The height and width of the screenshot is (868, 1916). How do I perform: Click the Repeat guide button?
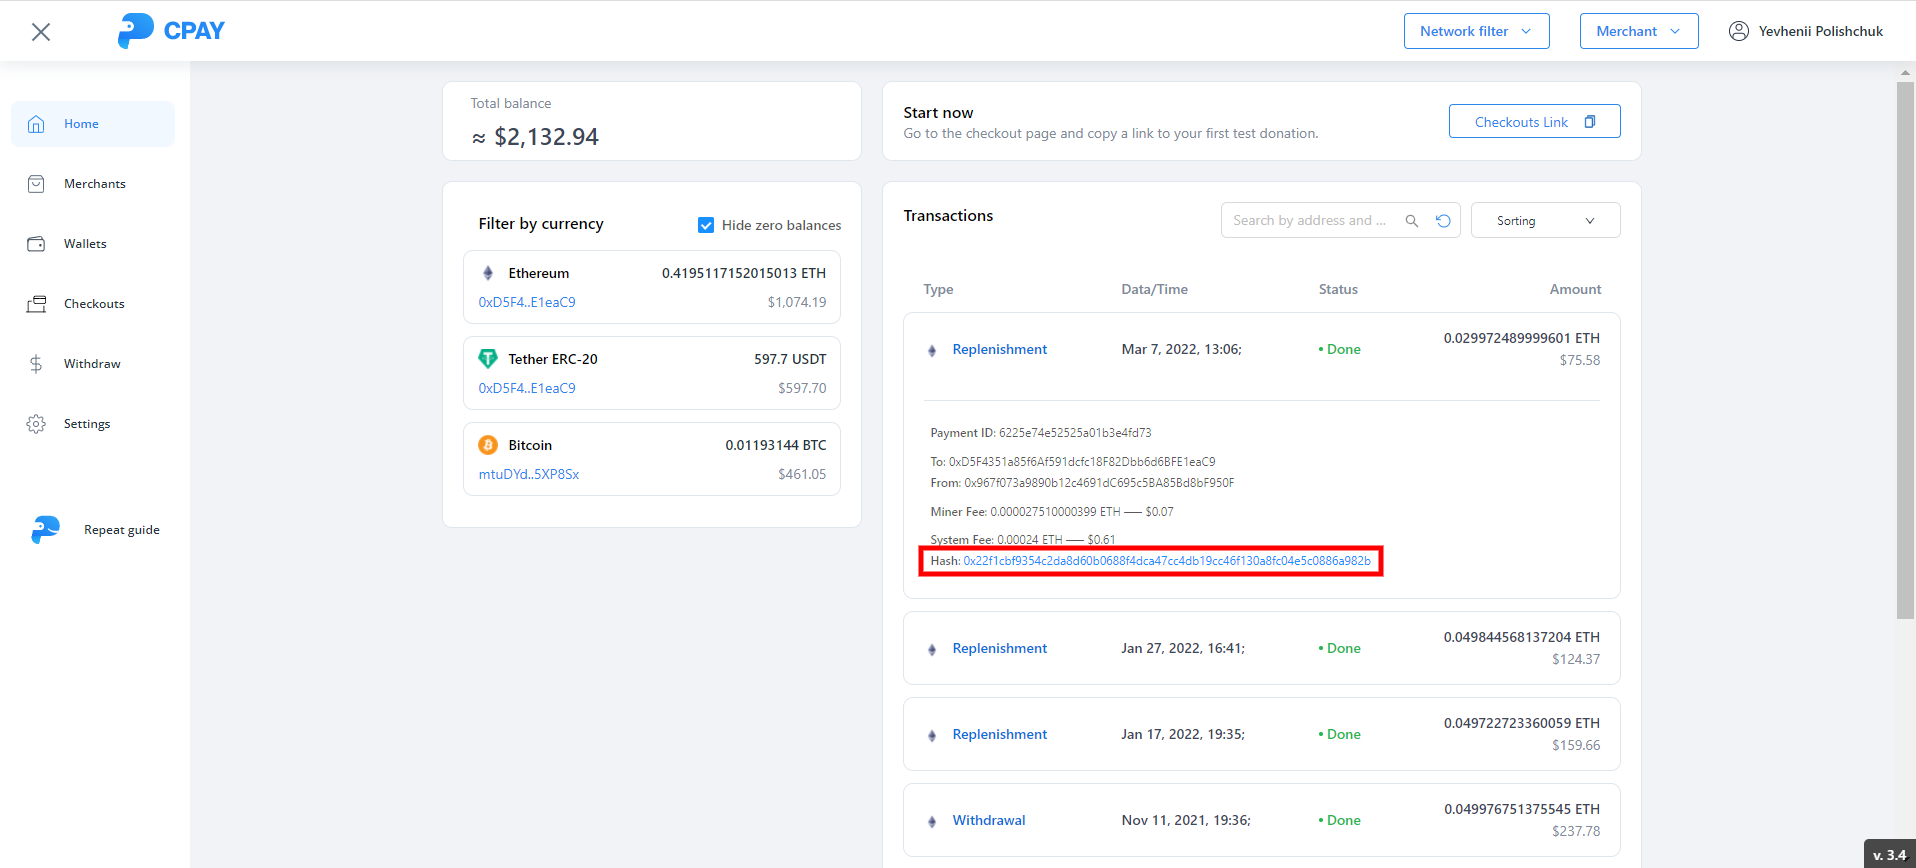pyautogui.click(x=121, y=530)
